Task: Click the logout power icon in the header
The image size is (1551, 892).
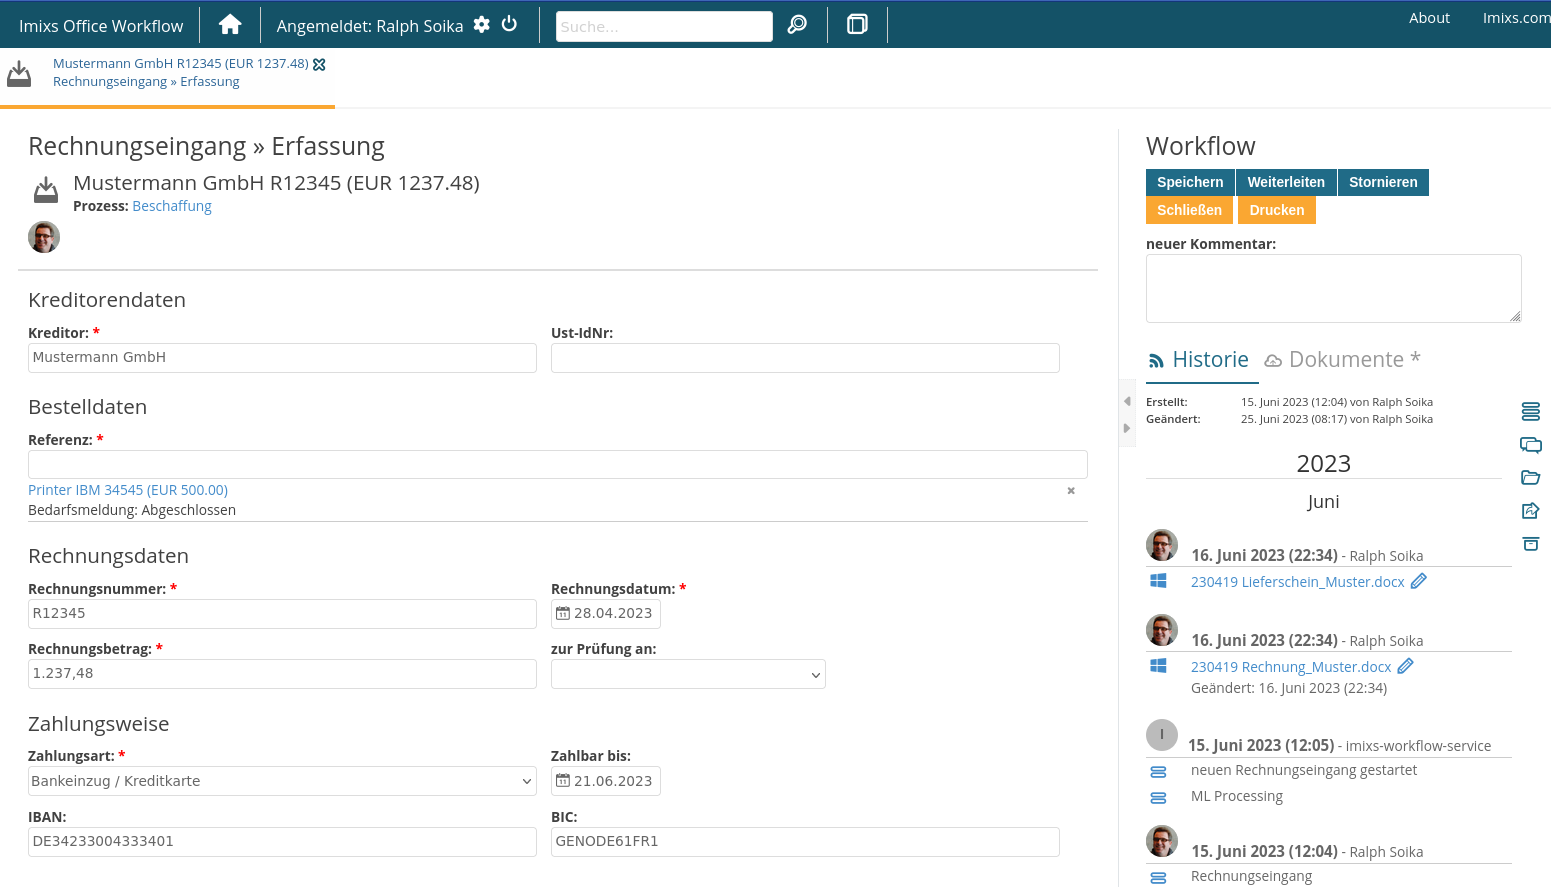Action: (510, 23)
